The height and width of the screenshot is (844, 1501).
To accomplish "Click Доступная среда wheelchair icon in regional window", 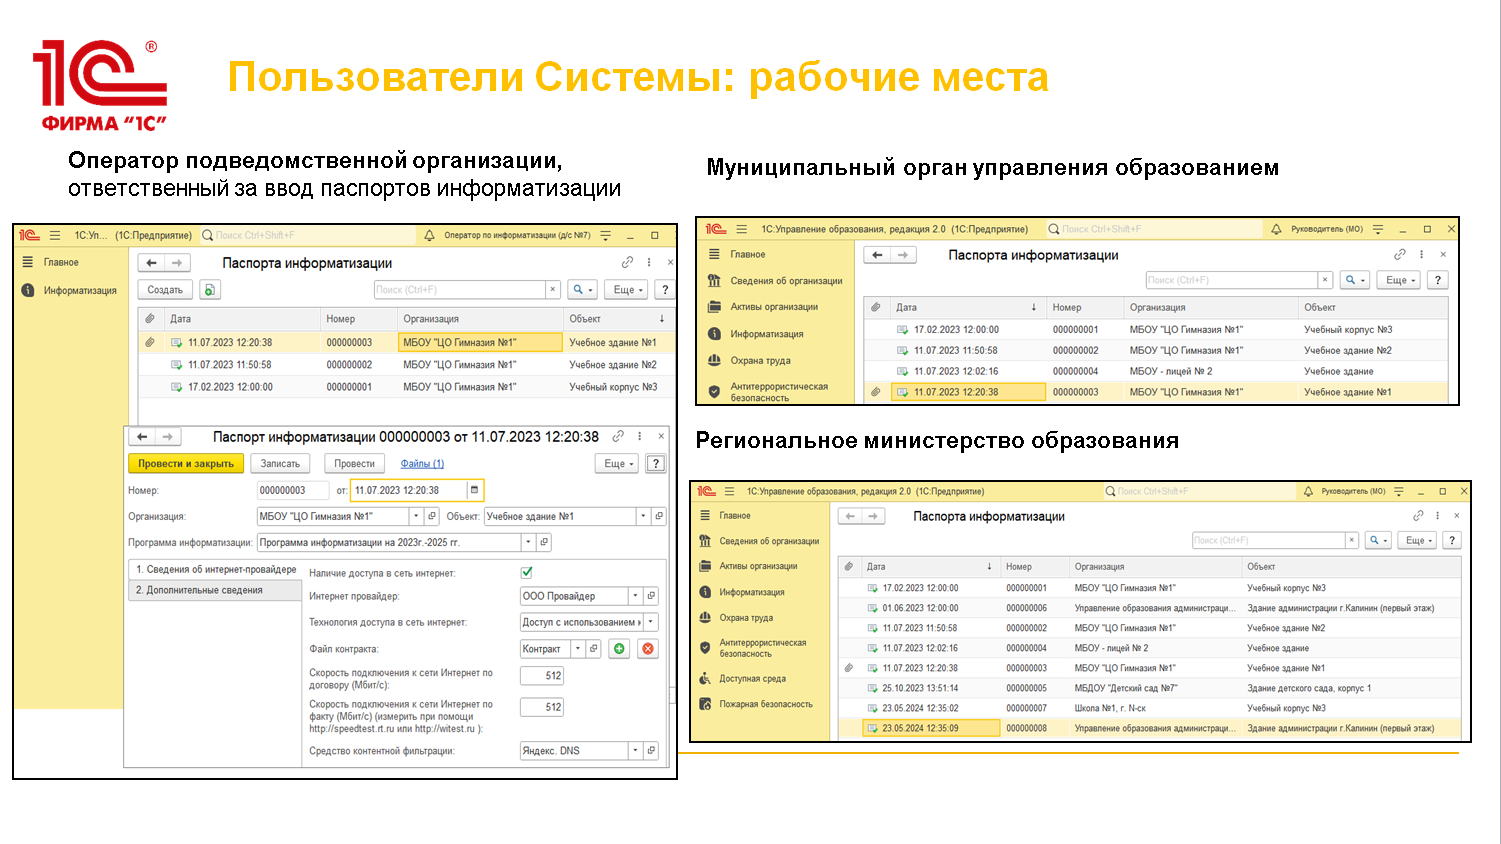I will pos(705,678).
